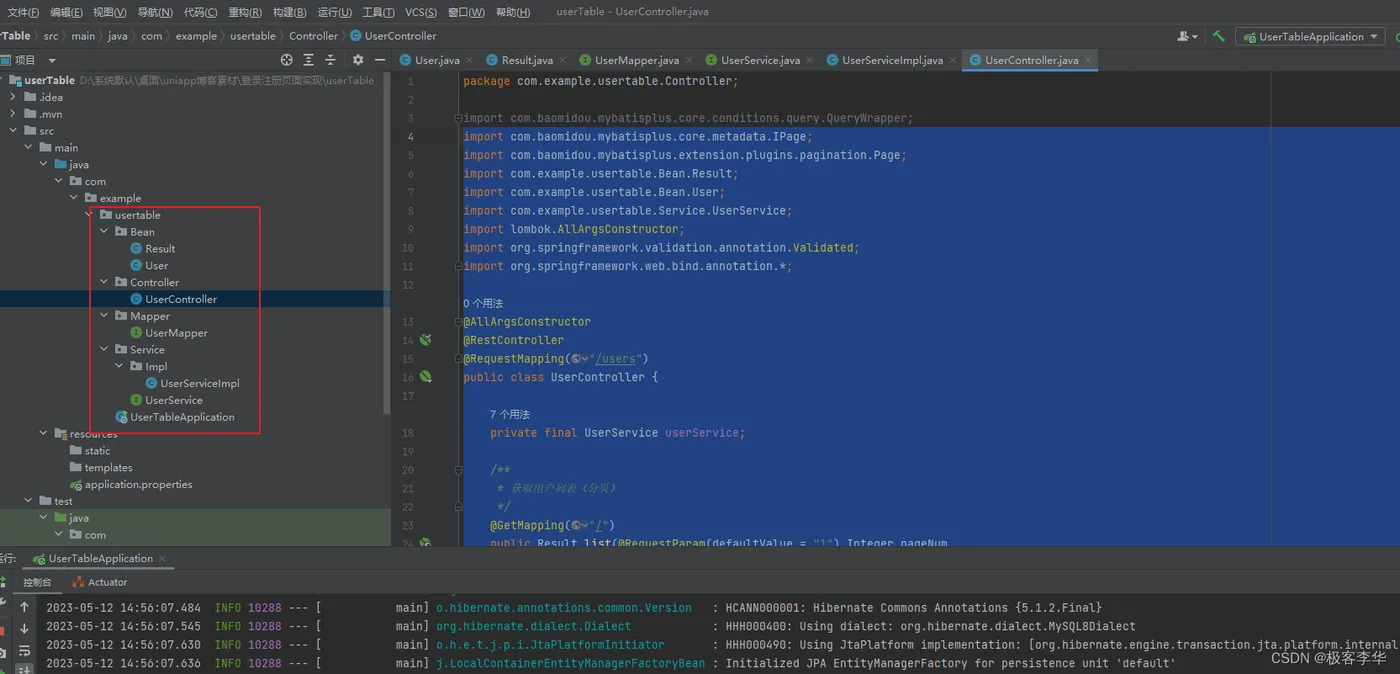Hide the project panel with minus icon
This screenshot has width=1400, height=674.
tap(378, 60)
